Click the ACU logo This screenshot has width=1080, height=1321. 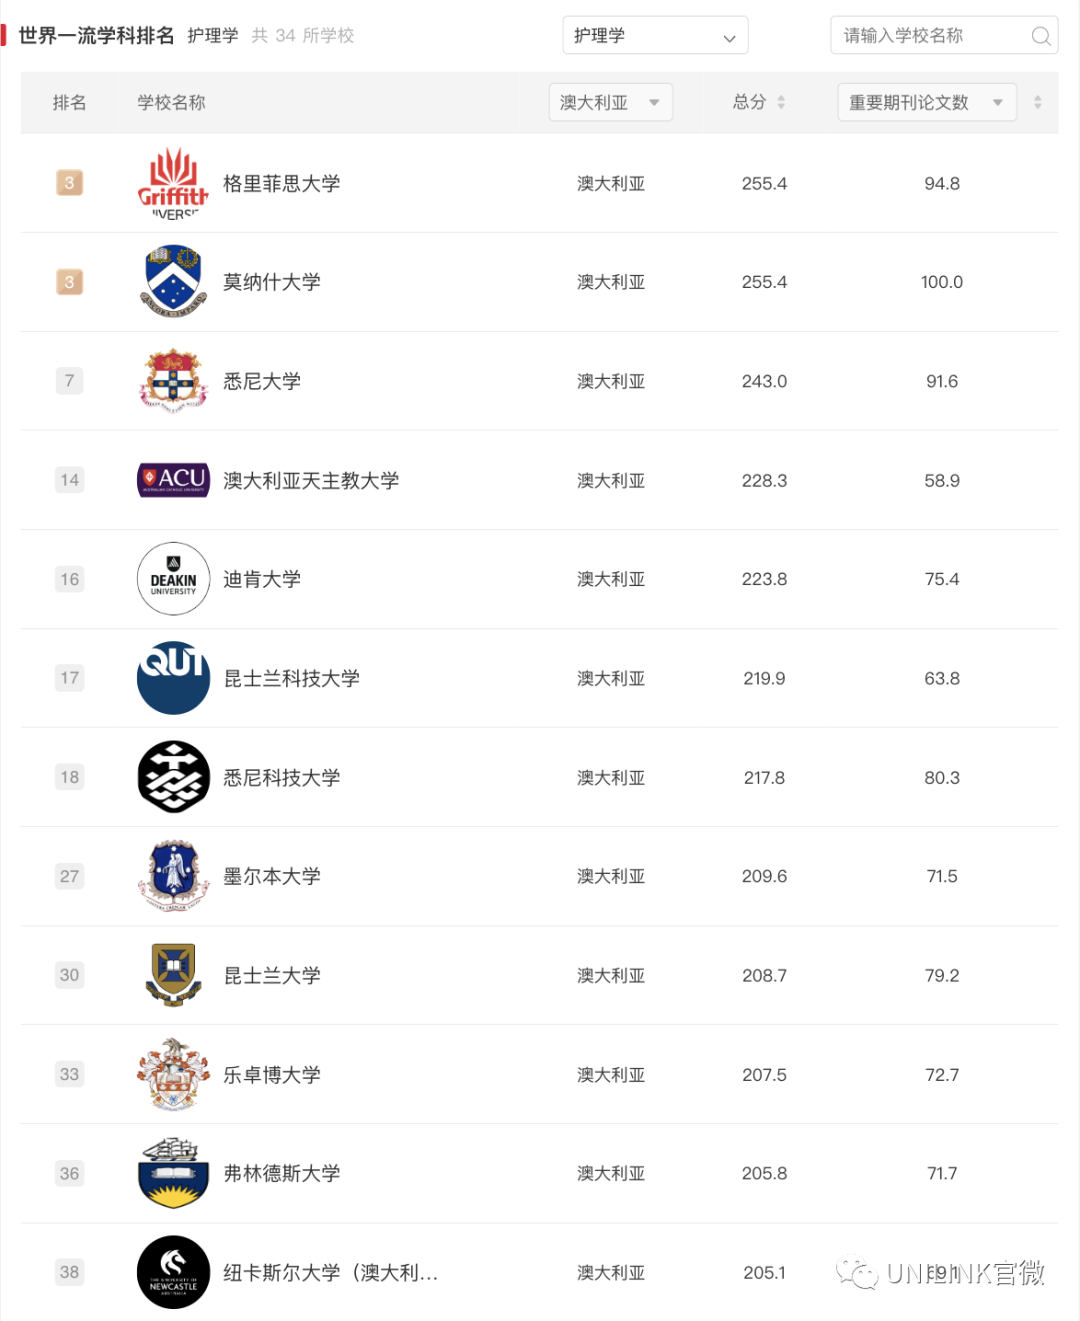173,480
